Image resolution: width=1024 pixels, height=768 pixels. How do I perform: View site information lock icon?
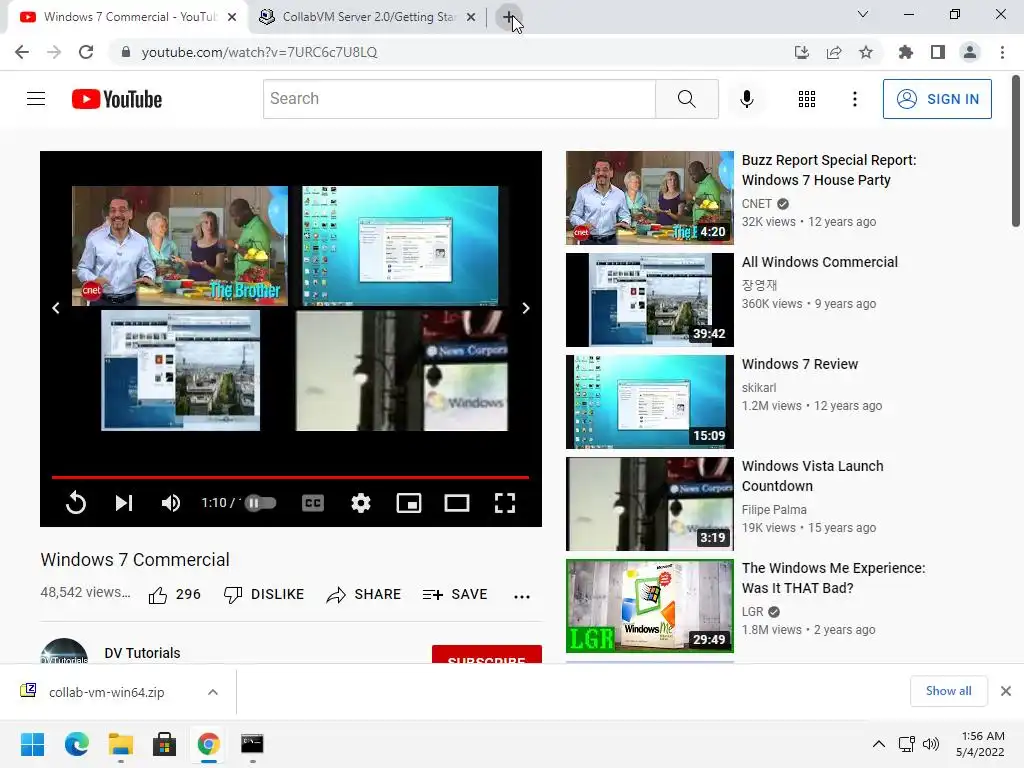[126, 52]
